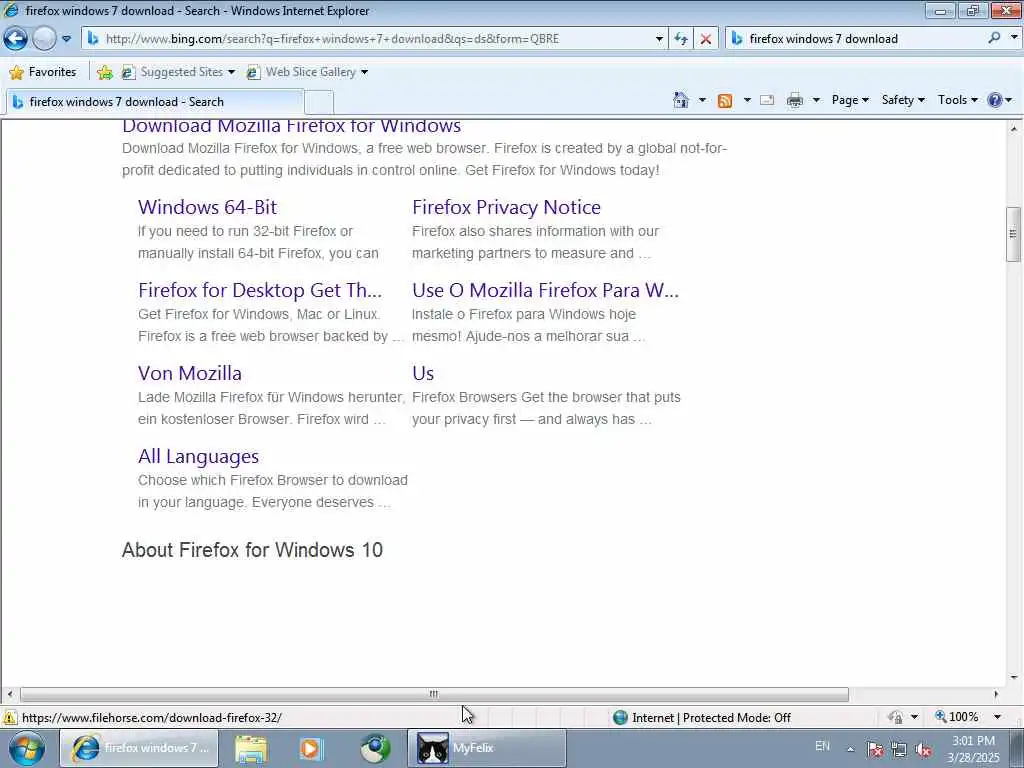1024x768 pixels.
Task: Open the Help question mark menu
Action: point(999,100)
